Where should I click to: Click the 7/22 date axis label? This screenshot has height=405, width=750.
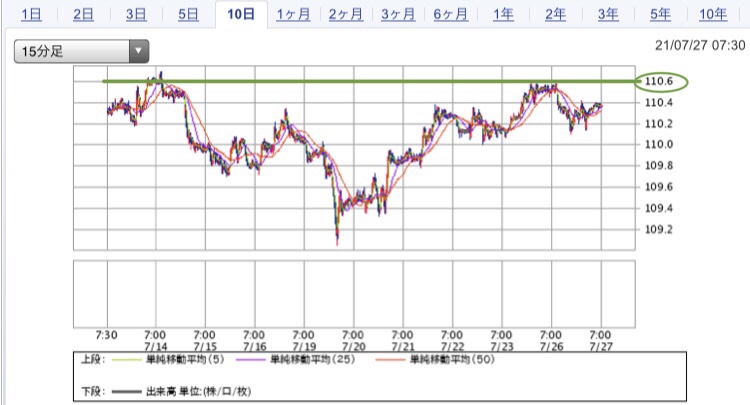(x=452, y=347)
